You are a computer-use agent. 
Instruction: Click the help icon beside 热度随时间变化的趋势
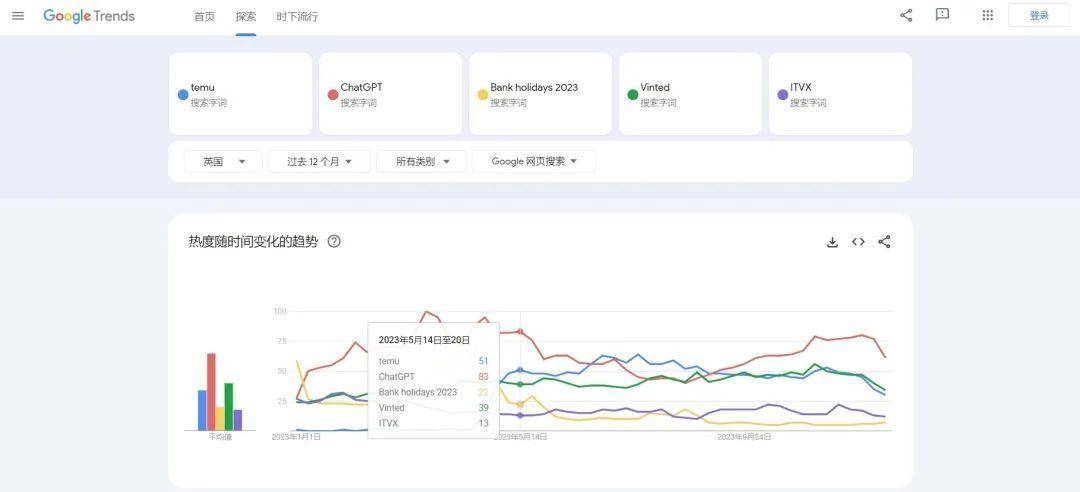[x=334, y=241]
